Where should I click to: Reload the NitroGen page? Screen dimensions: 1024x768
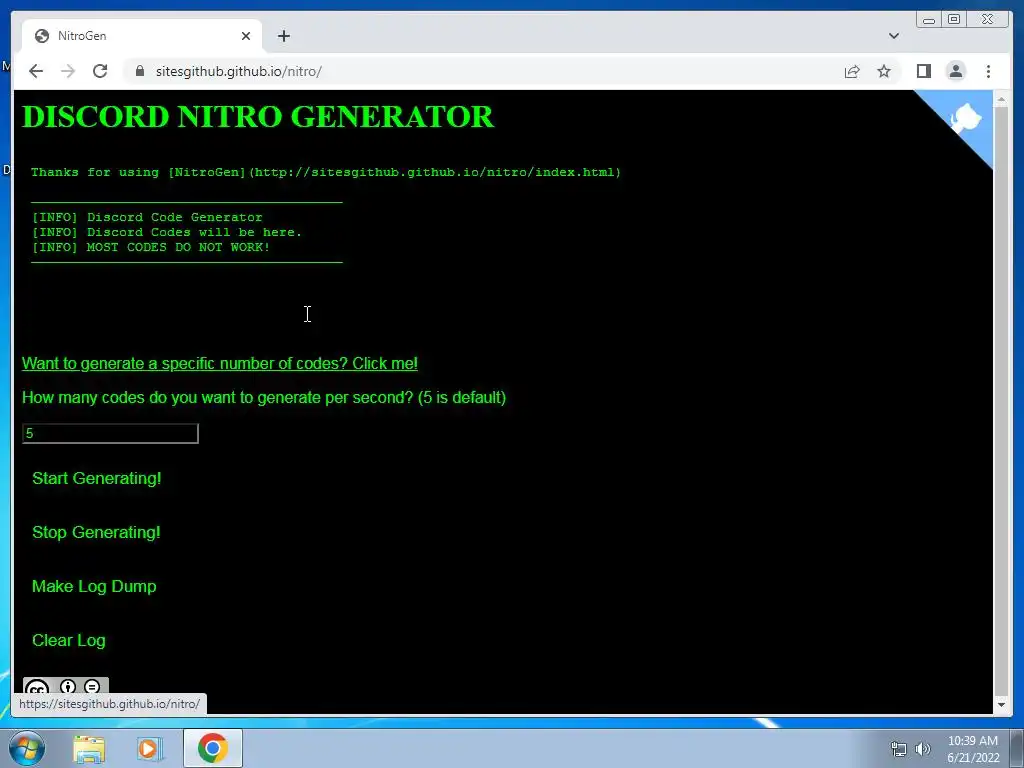[x=100, y=71]
